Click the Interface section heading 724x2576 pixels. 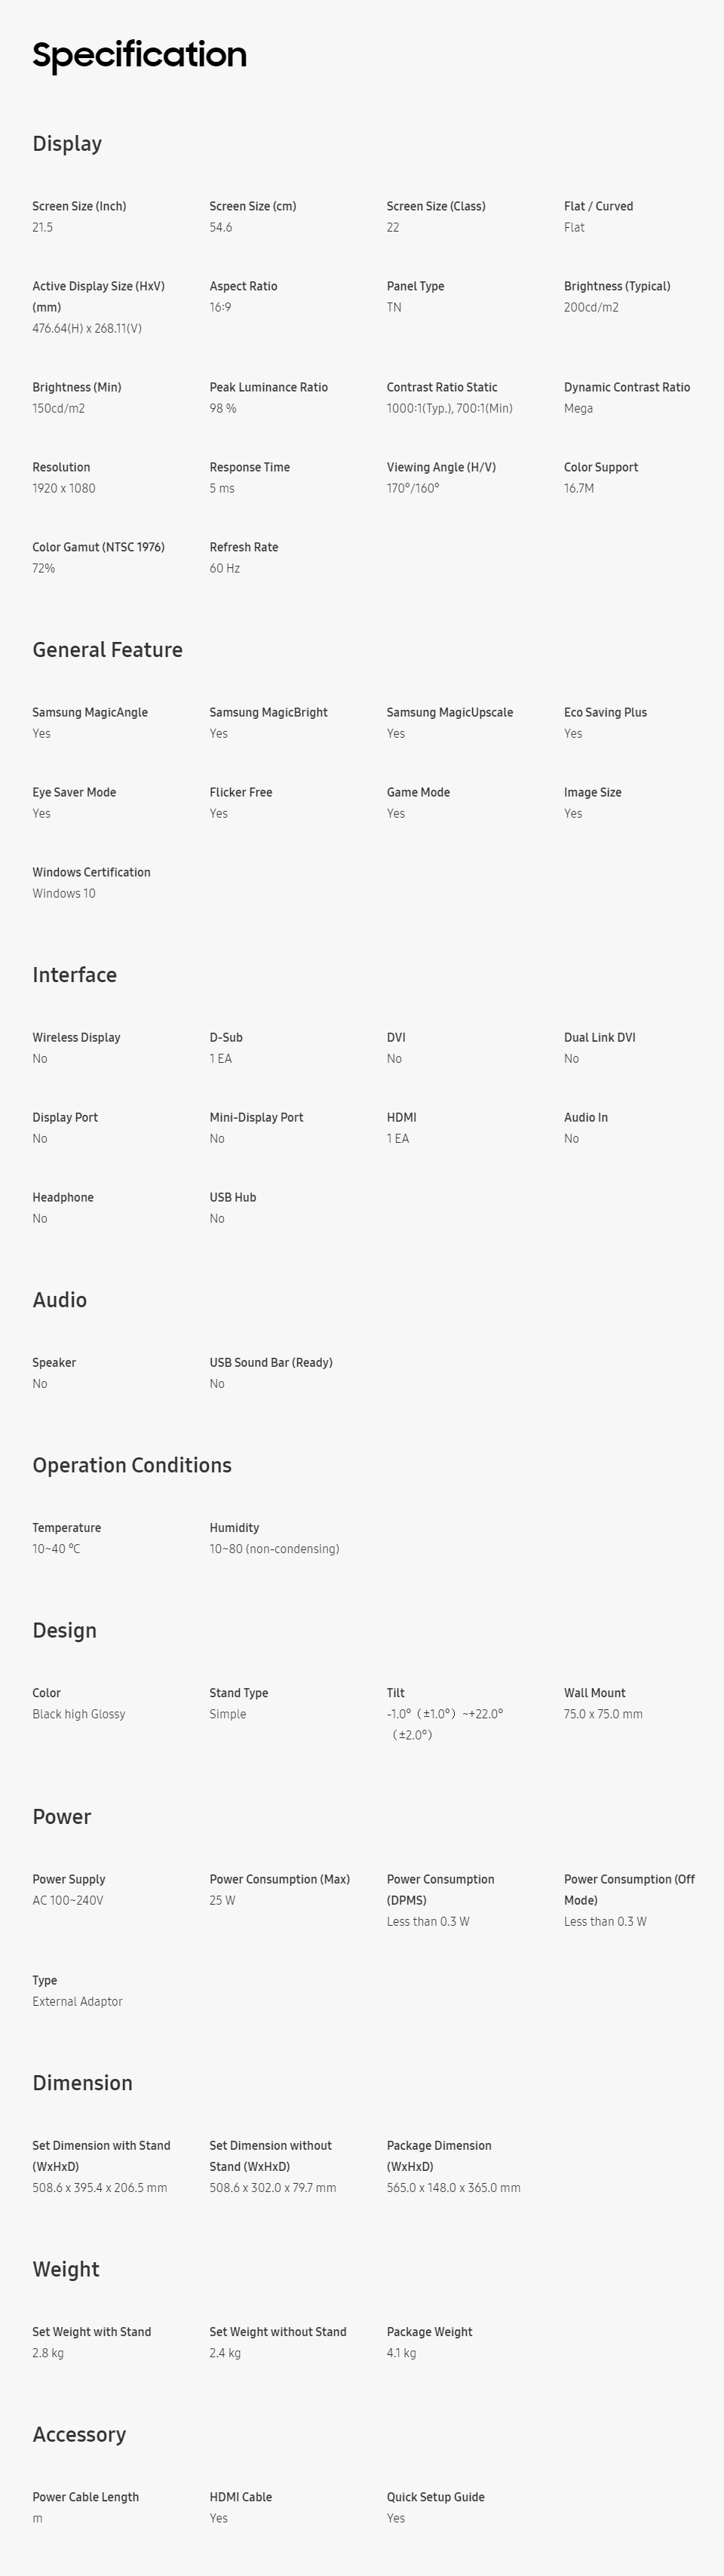tap(74, 974)
